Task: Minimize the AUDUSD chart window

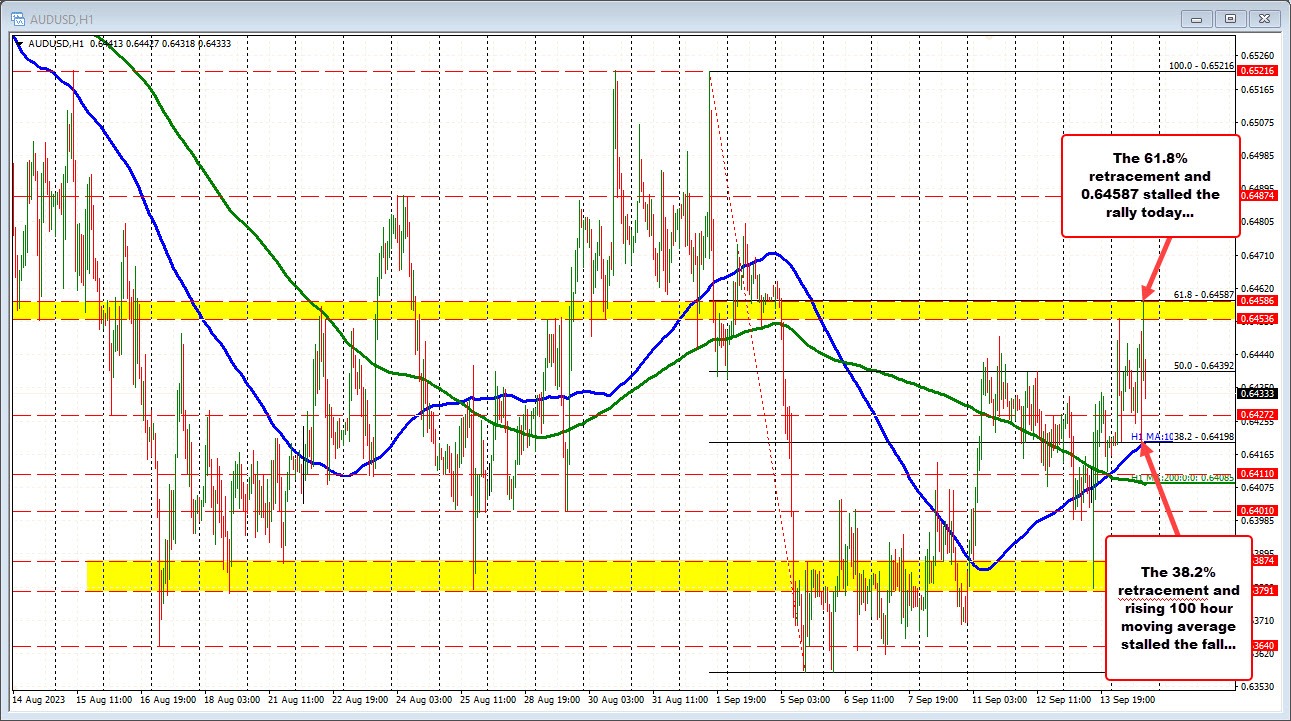Action: point(1196,17)
